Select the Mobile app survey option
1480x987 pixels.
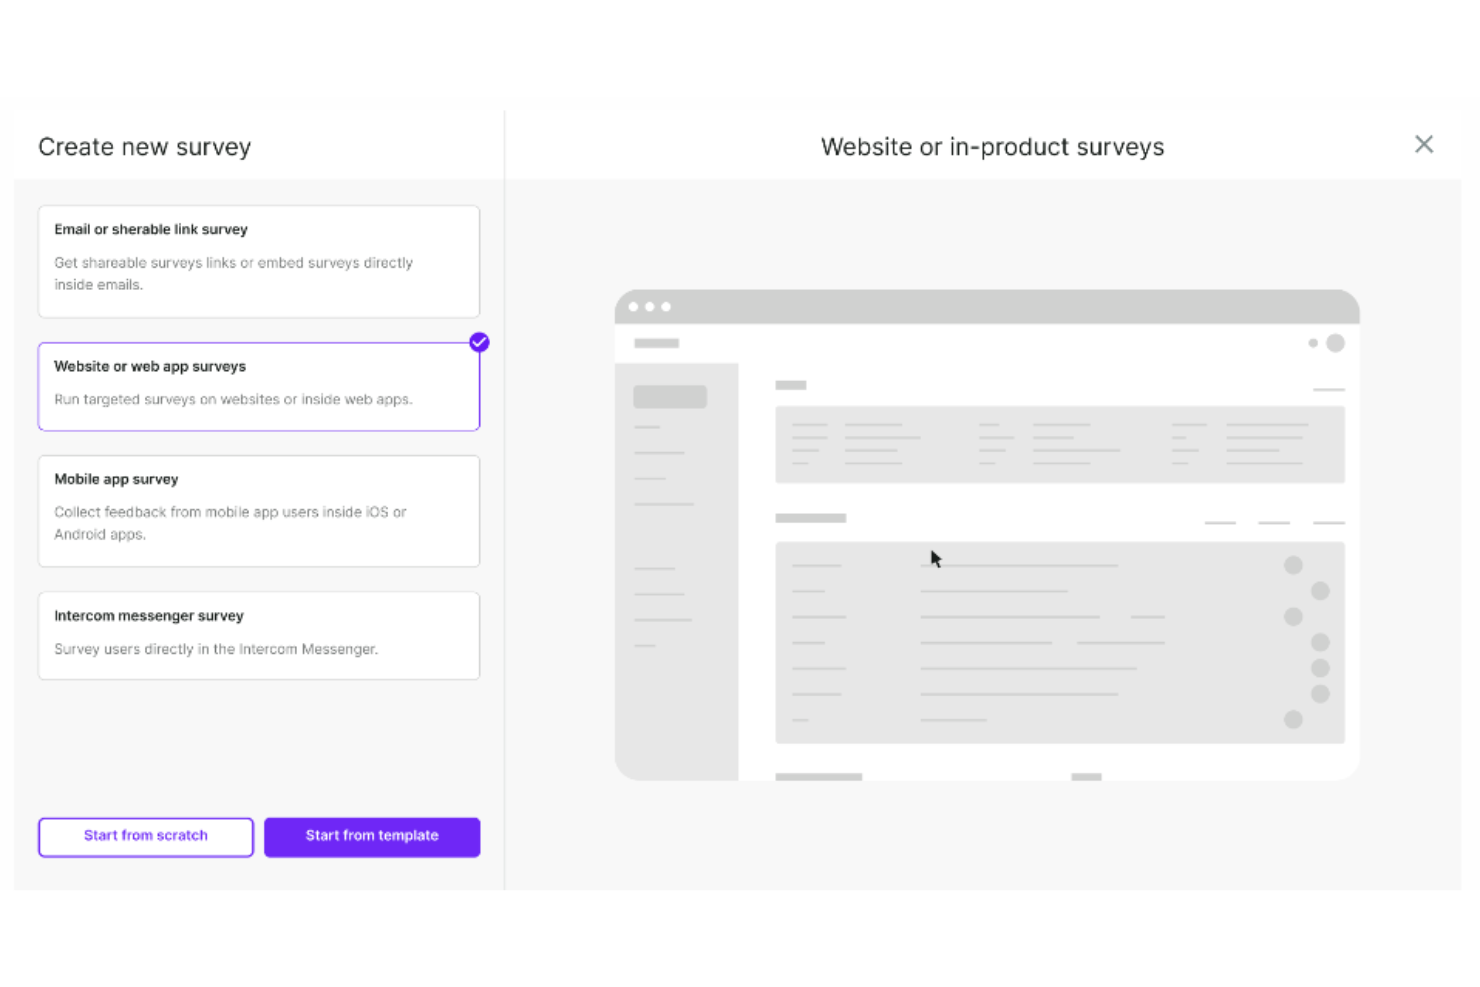pyautogui.click(x=258, y=511)
